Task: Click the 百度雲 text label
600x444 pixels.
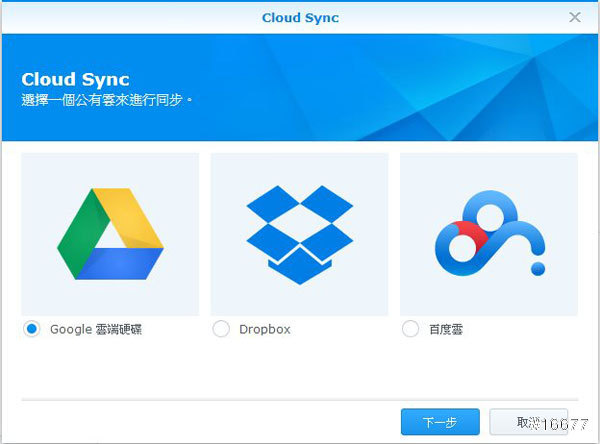Action: [446, 329]
